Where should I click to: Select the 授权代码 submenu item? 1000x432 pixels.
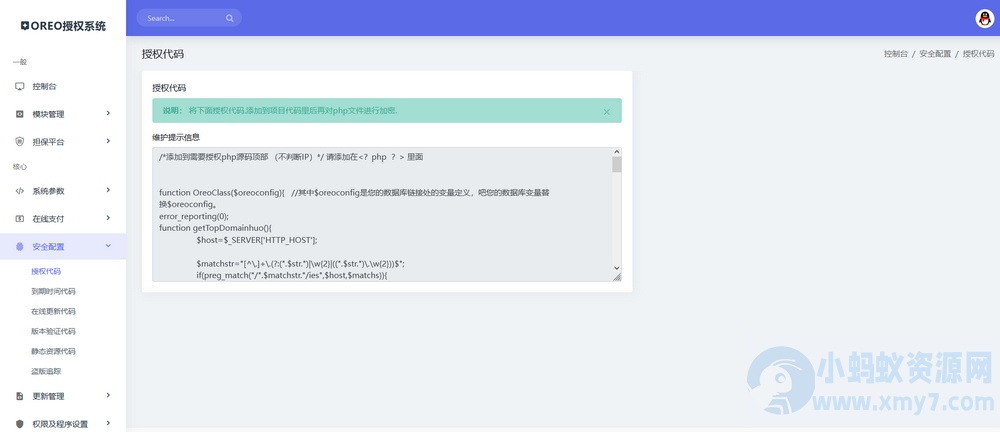click(x=46, y=271)
